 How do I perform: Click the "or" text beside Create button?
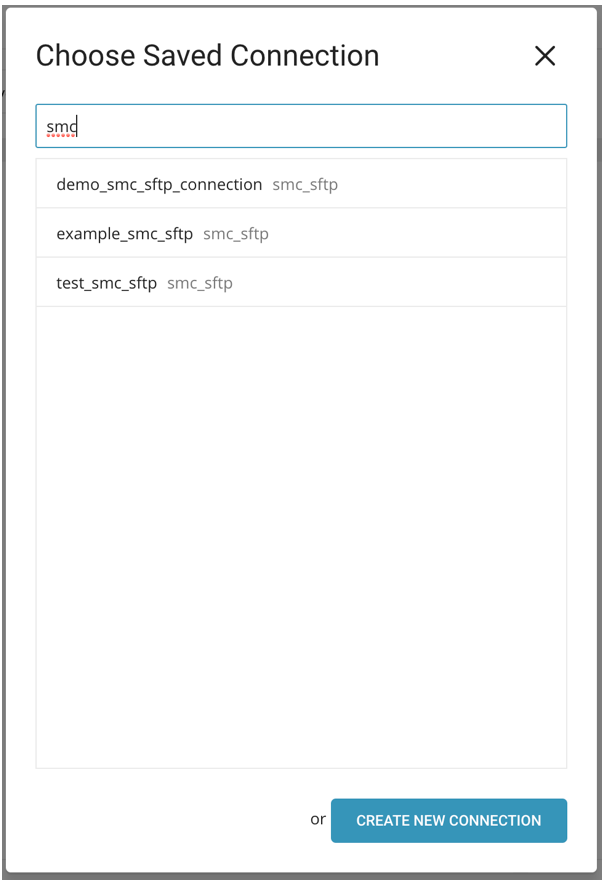pos(318,819)
